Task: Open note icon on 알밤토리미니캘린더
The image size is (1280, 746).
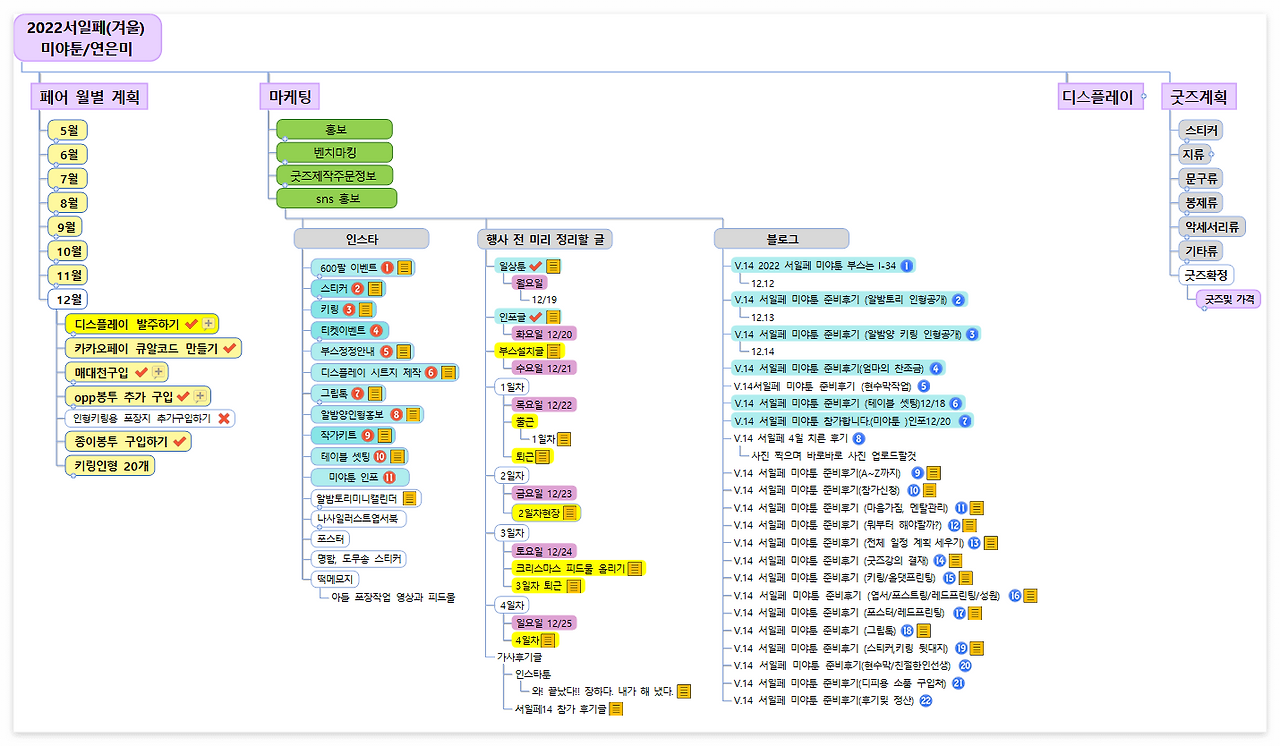Action: pyautogui.click(x=411, y=498)
